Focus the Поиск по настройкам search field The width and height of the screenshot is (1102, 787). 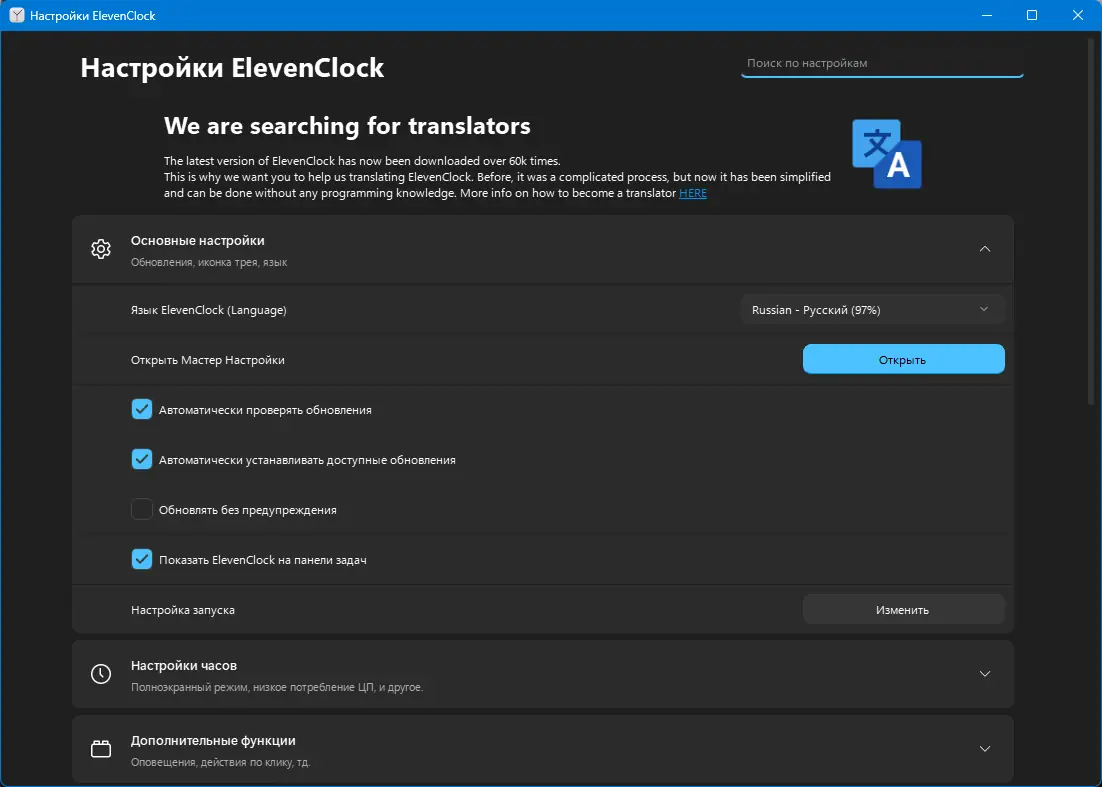coord(882,63)
